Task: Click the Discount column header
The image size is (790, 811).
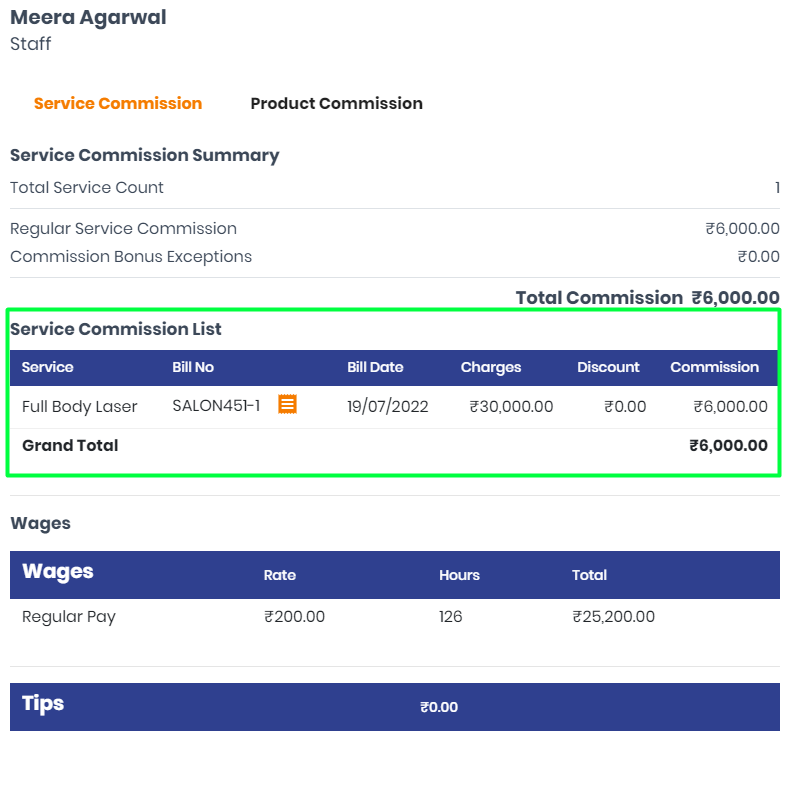Action: [608, 367]
